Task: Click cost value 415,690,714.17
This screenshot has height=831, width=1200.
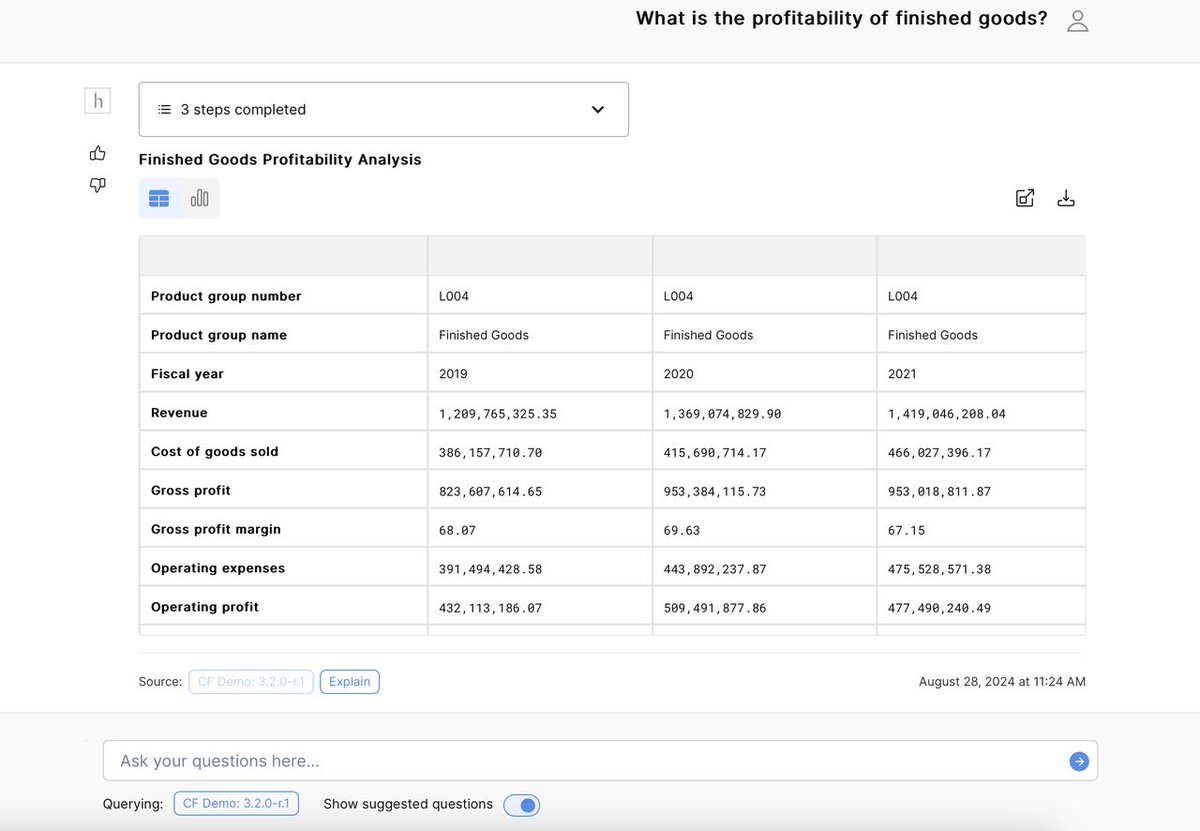Action: coord(716,453)
